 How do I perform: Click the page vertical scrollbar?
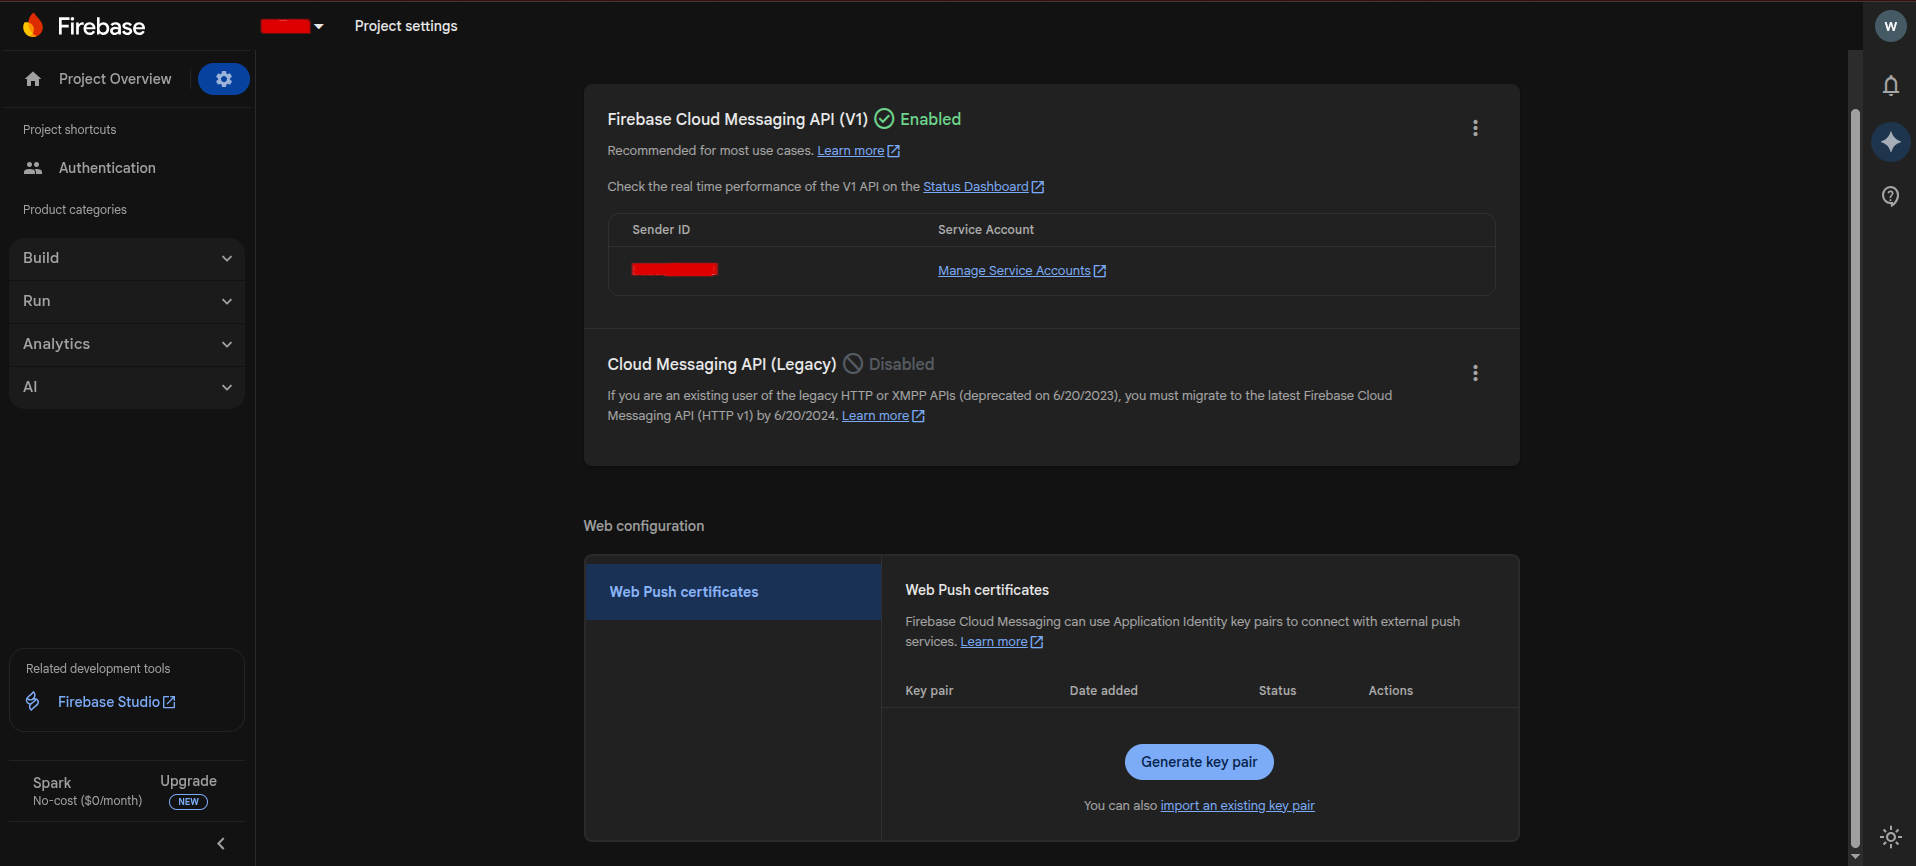[1855, 470]
